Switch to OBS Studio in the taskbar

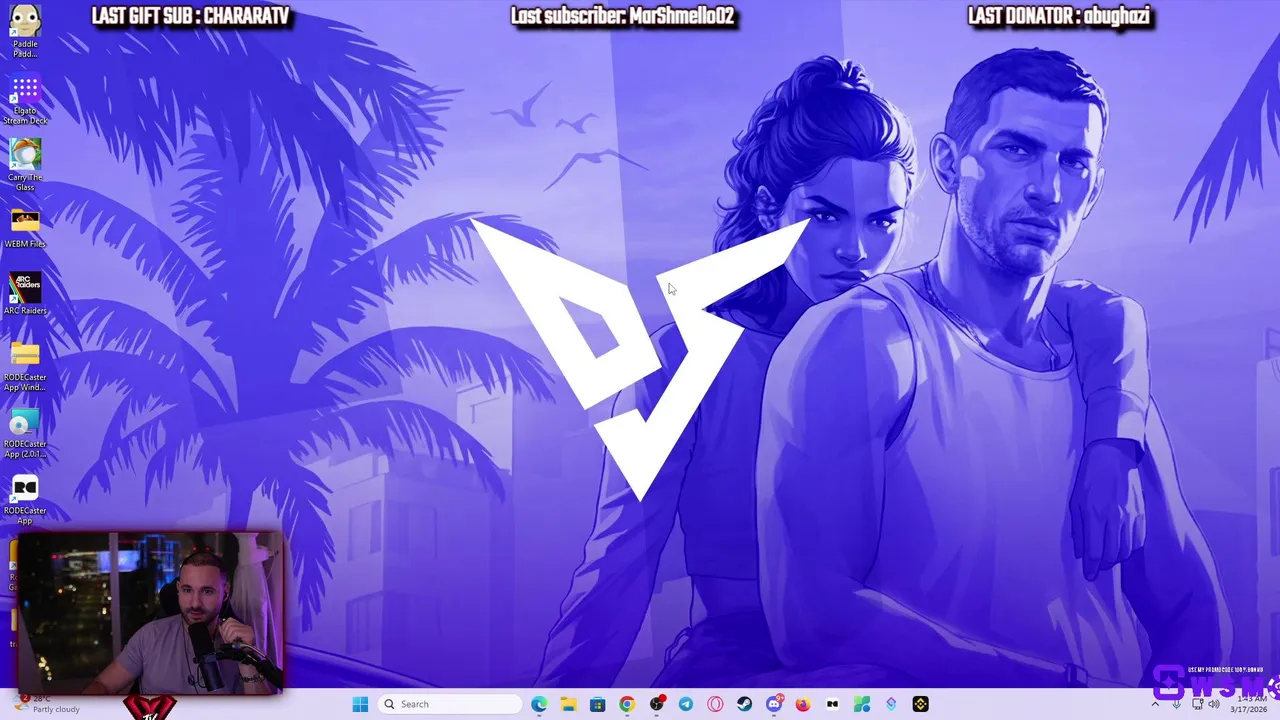657,704
